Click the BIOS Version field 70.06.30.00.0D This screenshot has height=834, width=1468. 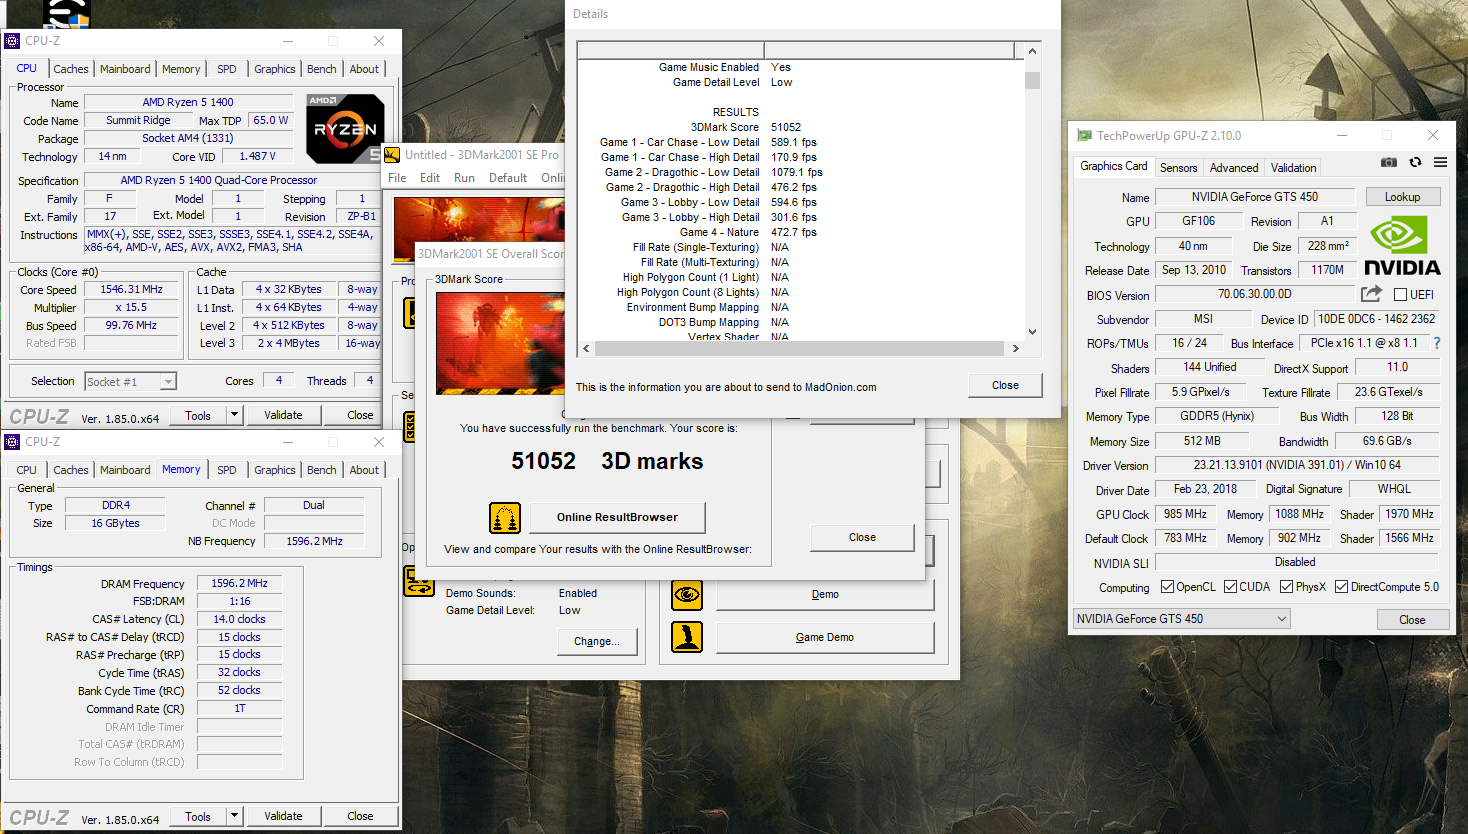(1254, 294)
